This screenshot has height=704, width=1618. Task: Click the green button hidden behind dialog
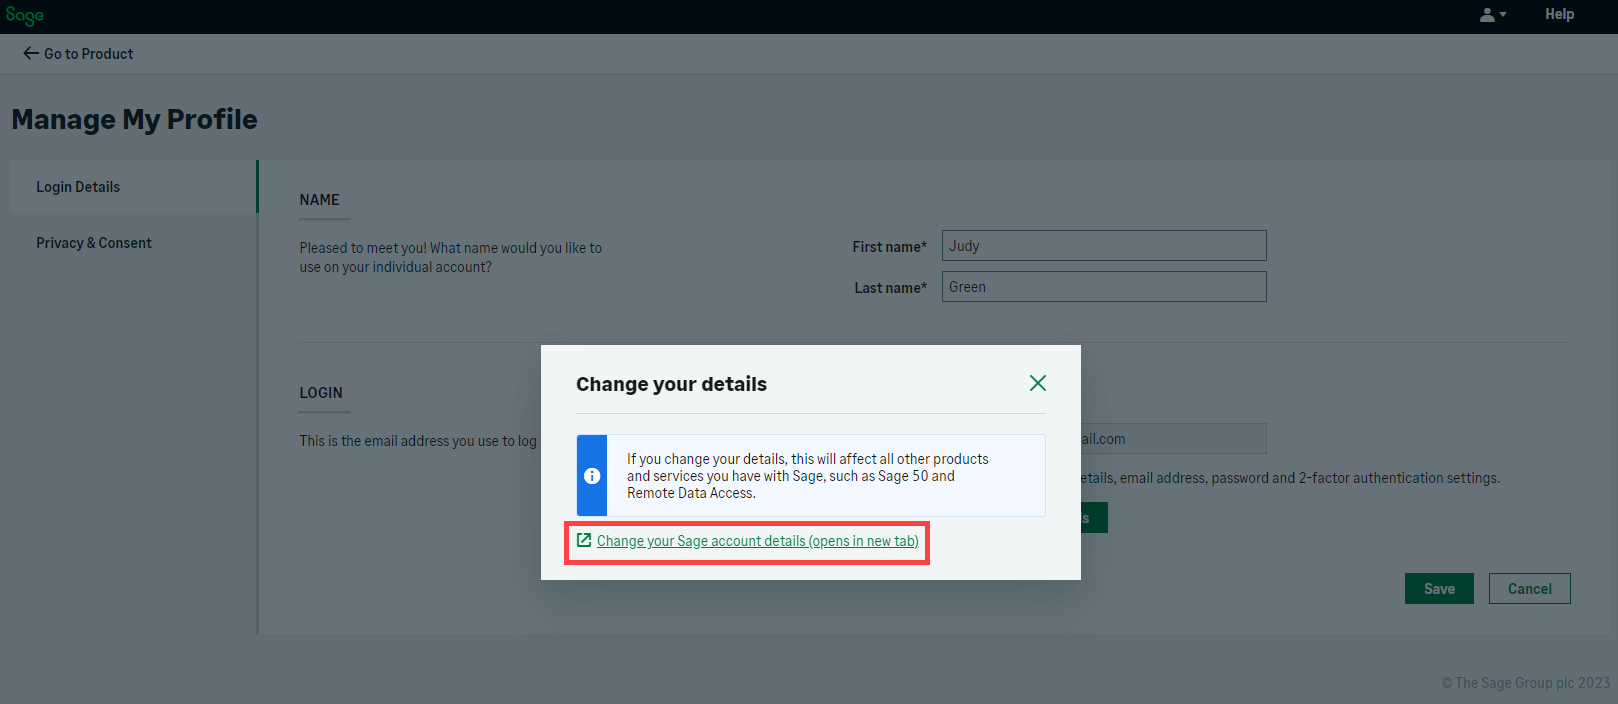(1094, 518)
